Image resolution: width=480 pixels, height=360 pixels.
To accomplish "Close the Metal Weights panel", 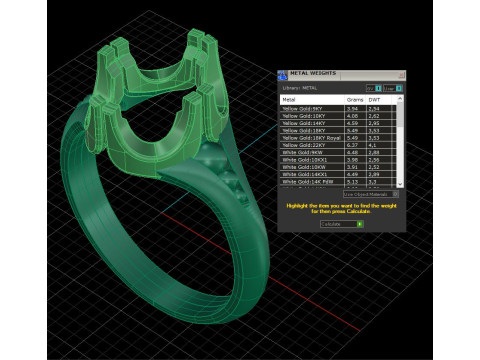I will point(401,75).
